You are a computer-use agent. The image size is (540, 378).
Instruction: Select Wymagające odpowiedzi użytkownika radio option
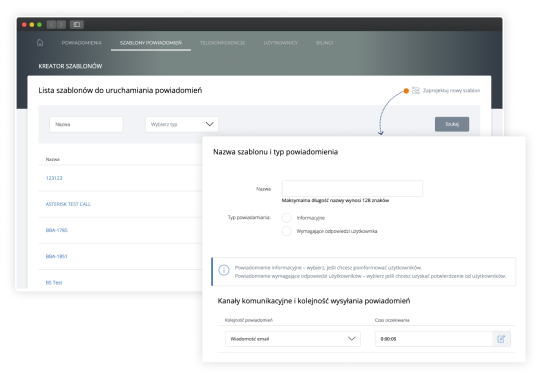point(287,231)
